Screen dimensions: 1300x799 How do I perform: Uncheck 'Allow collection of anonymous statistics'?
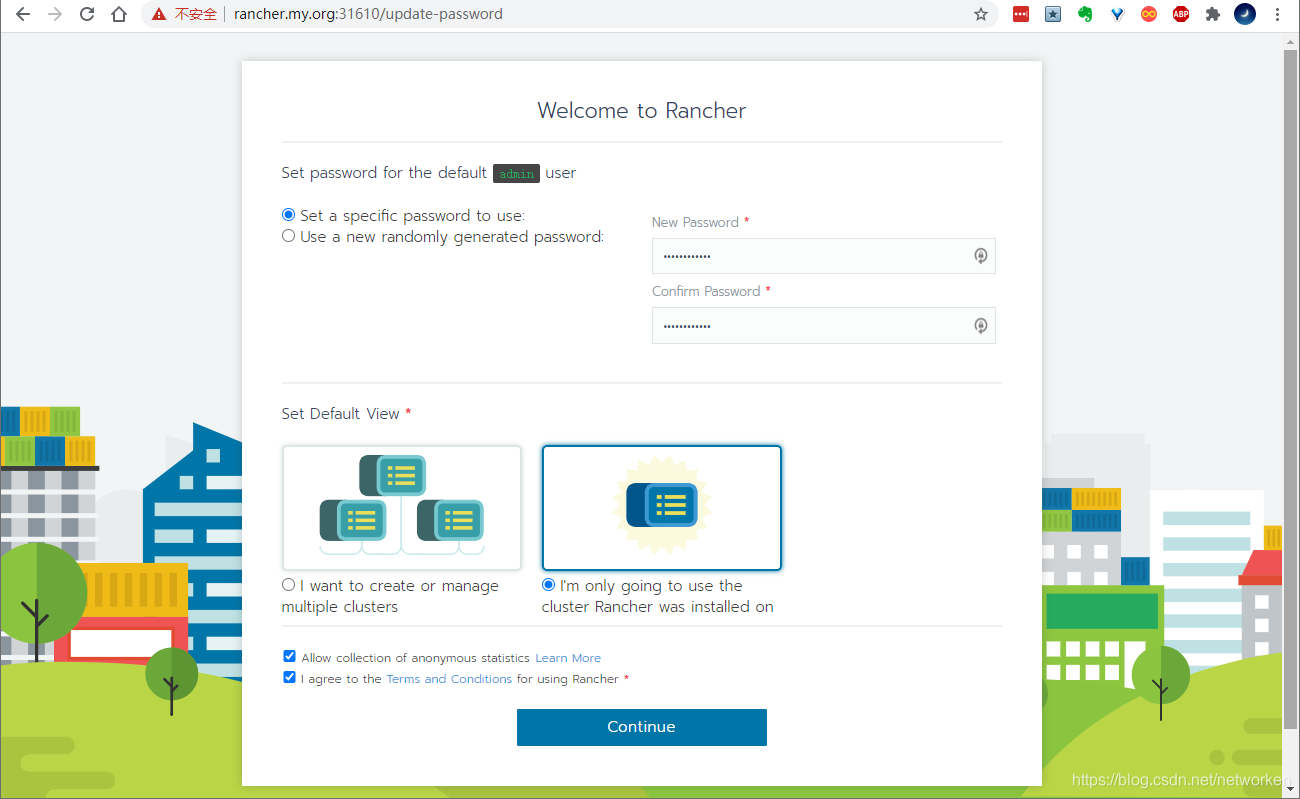[x=289, y=657]
